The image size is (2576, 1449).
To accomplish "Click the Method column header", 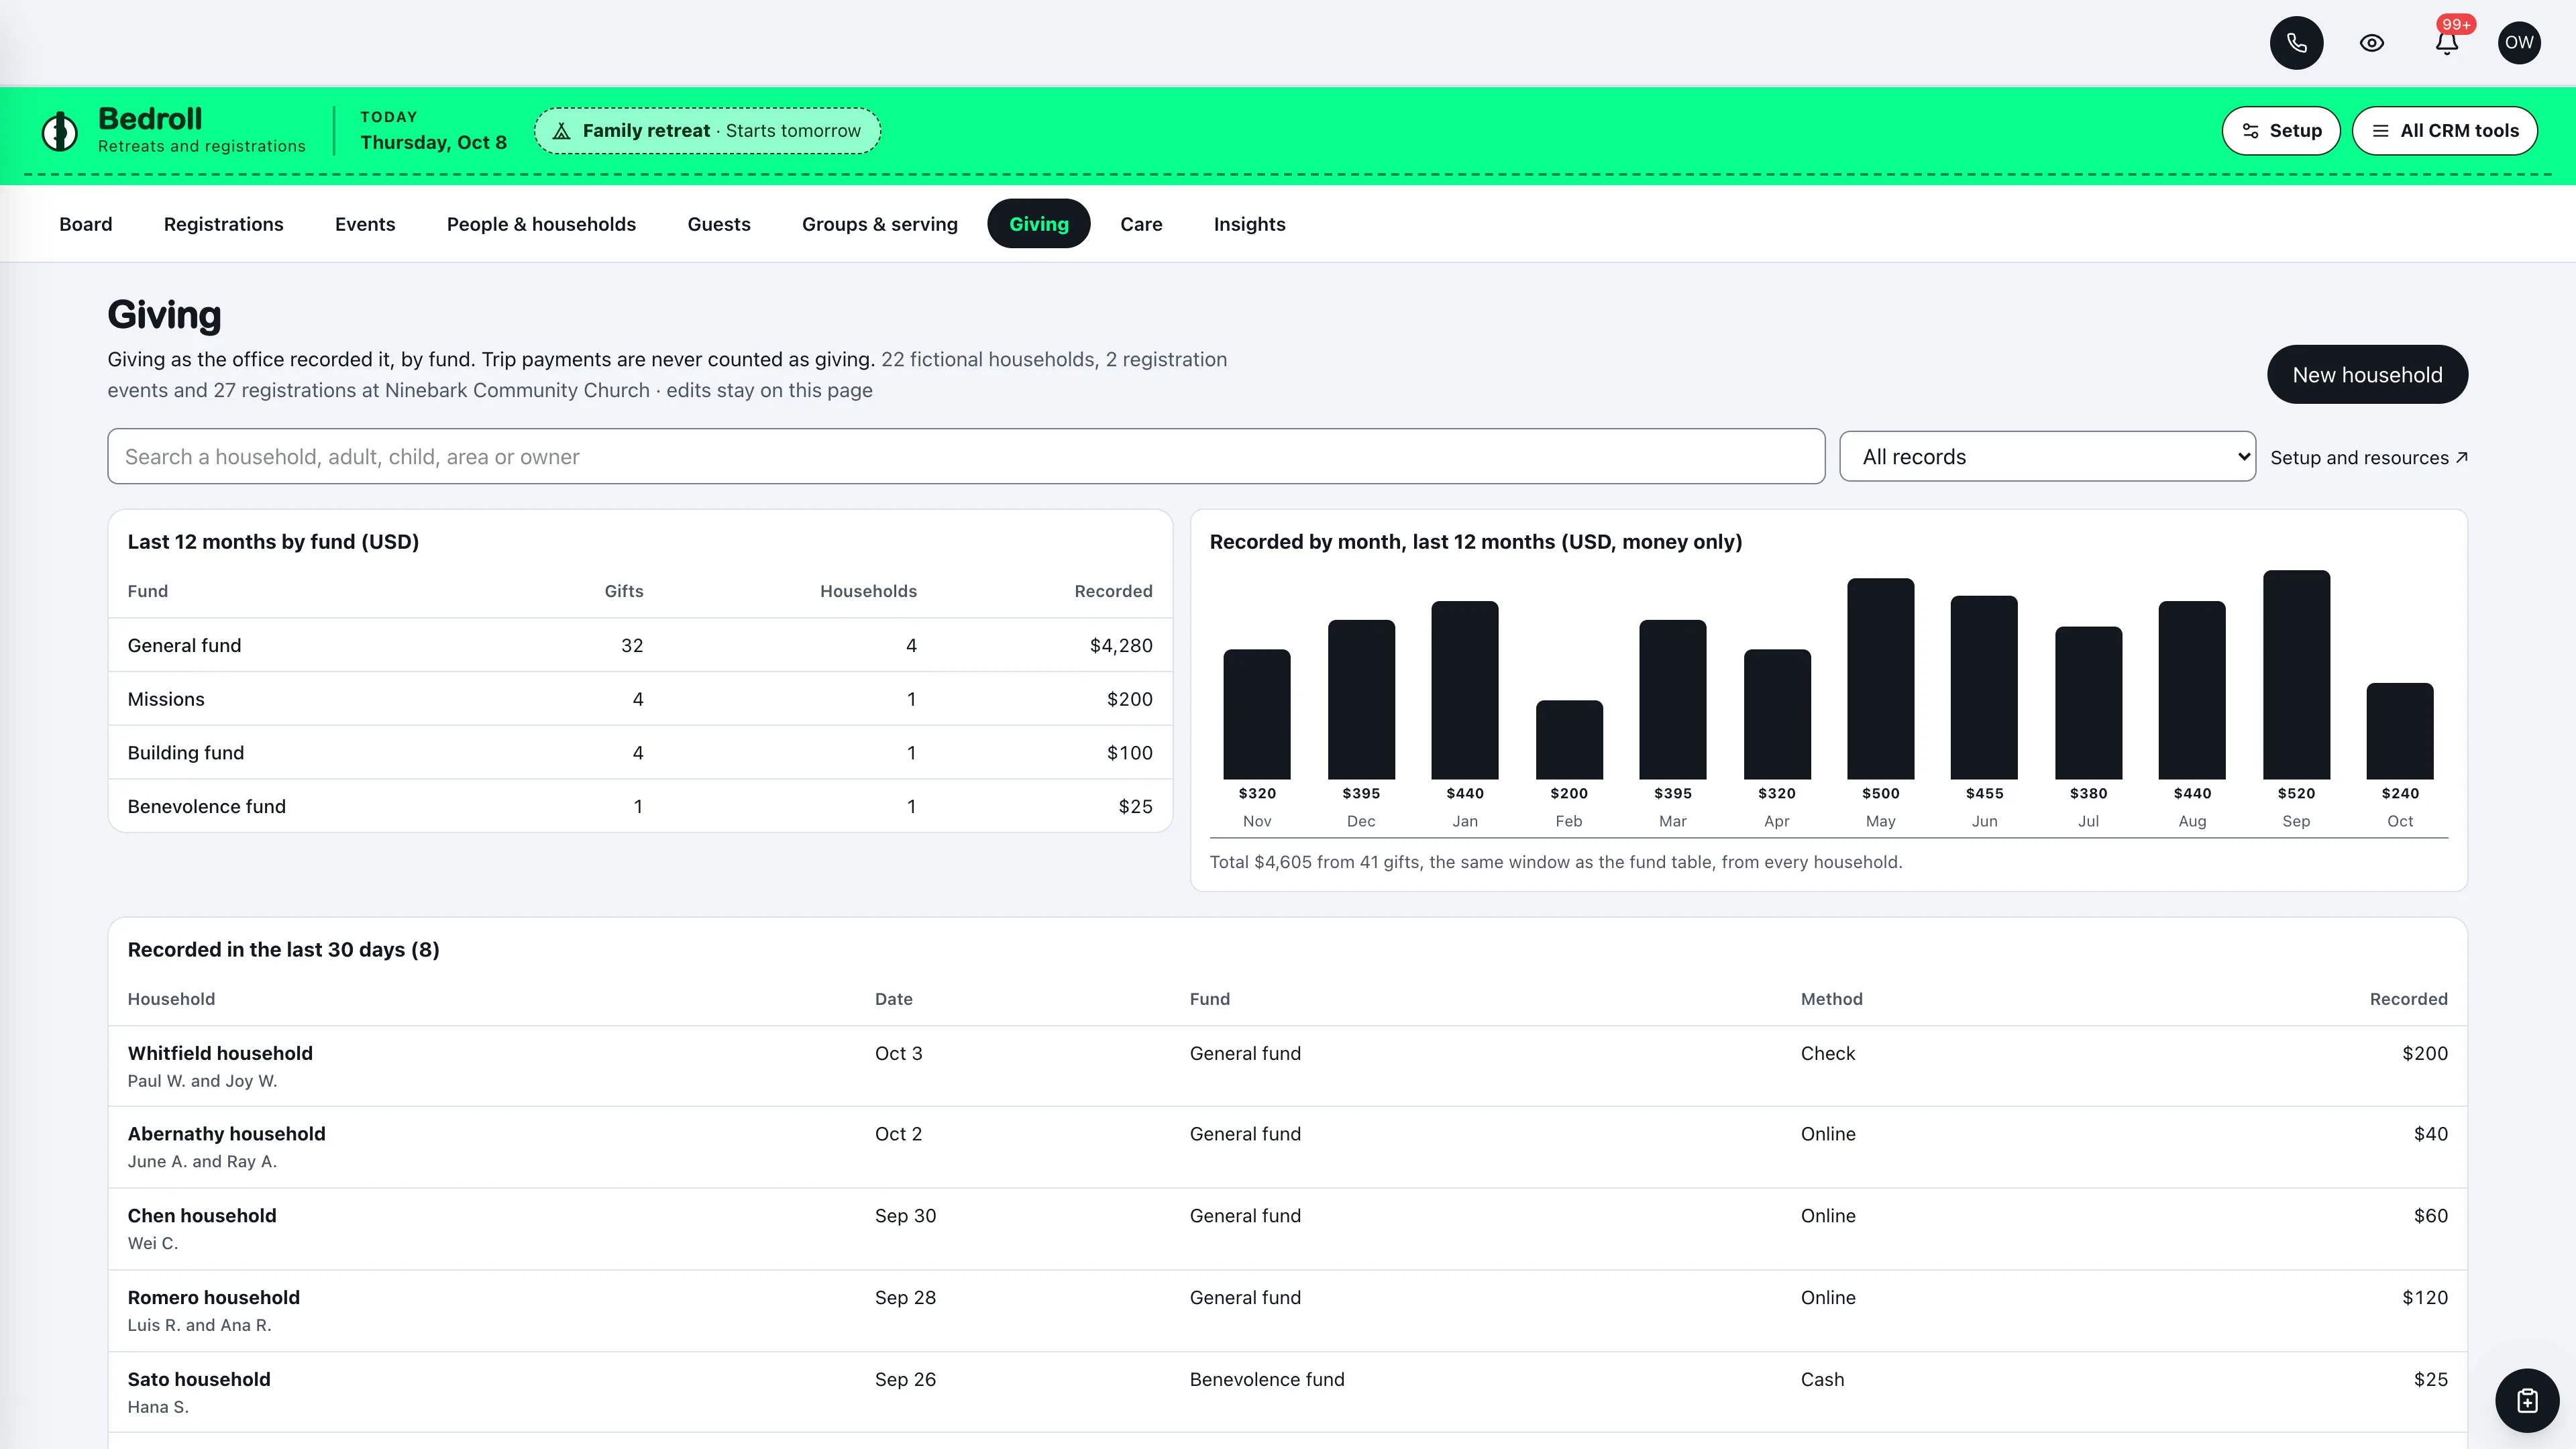I will click(1831, 999).
